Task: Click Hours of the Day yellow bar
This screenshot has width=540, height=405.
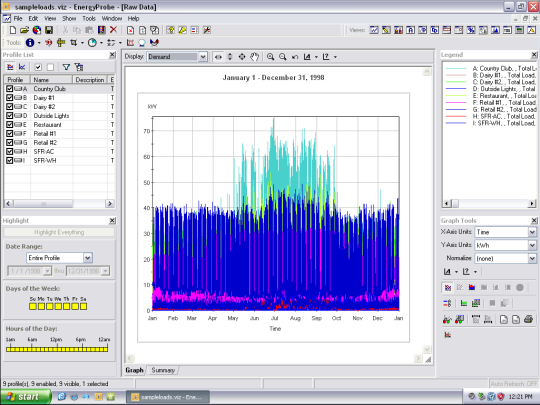Action: point(57,349)
